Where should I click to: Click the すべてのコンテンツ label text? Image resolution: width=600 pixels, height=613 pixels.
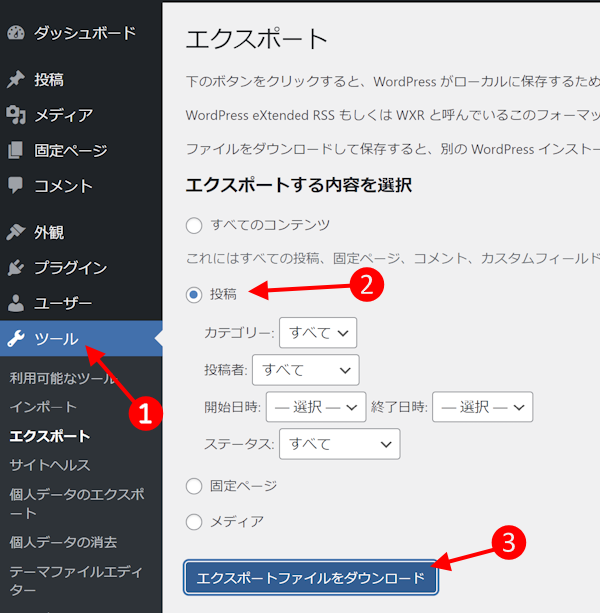pyautogui.click(x=270, y=225)
